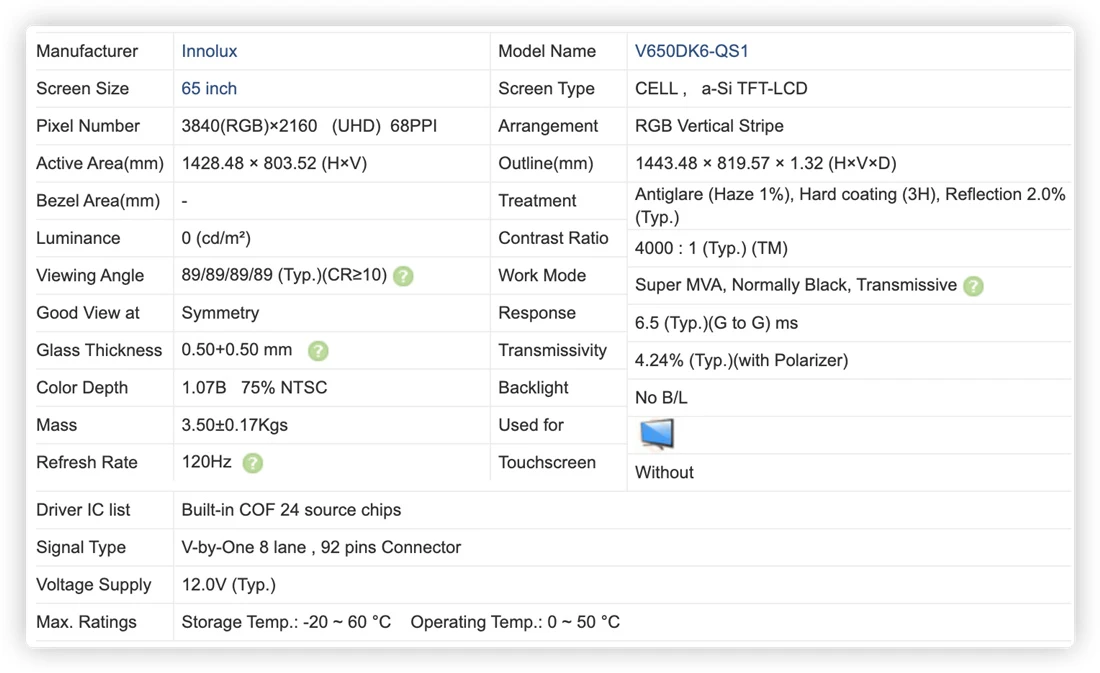Viewport: 1100px width, 673px height.
Task: Click the Signal Type label
Action: click(x=81, y=547)
